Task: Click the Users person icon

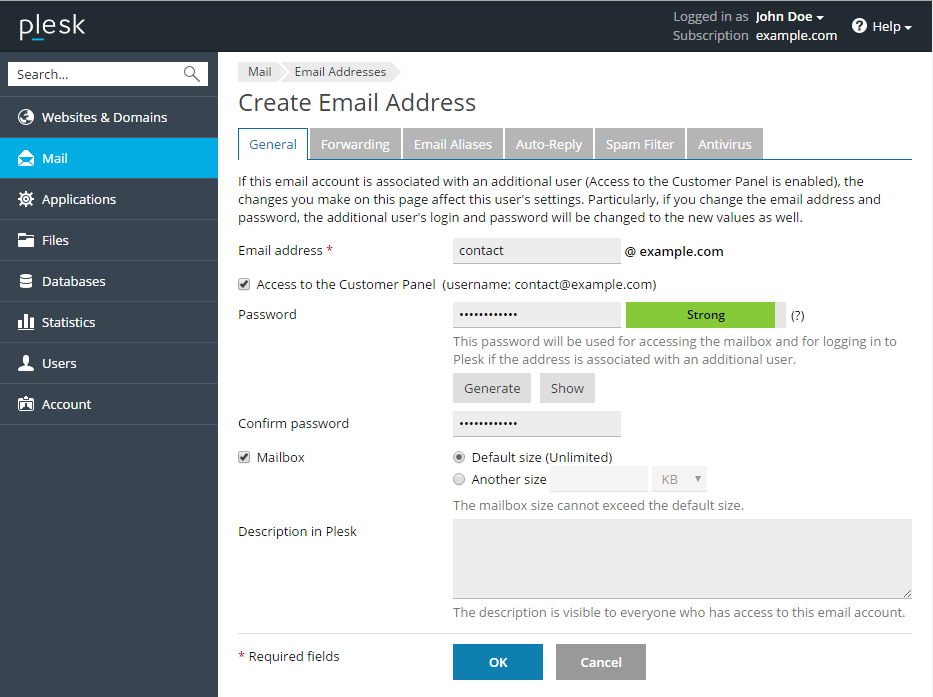Action: pos(26,363)
